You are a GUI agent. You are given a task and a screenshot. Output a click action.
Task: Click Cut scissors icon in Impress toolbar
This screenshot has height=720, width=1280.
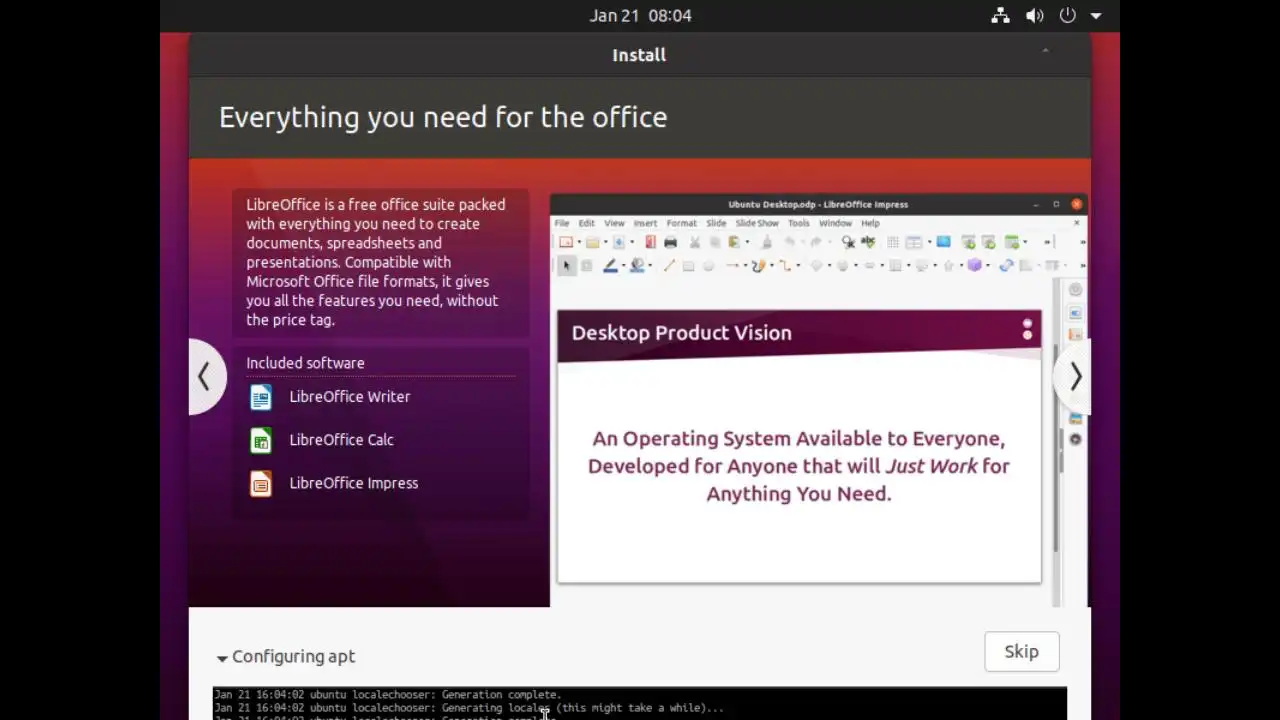695,242
